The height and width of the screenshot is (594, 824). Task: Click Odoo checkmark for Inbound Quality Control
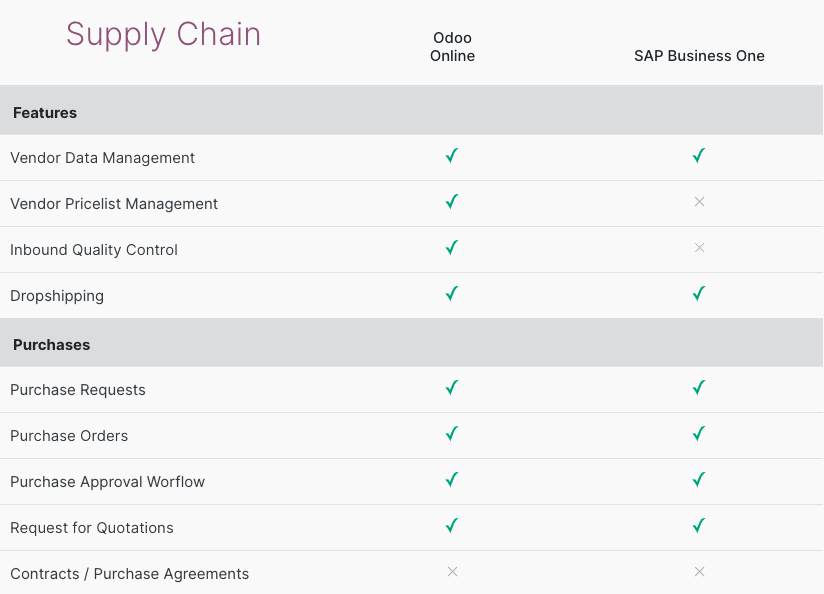452,248
